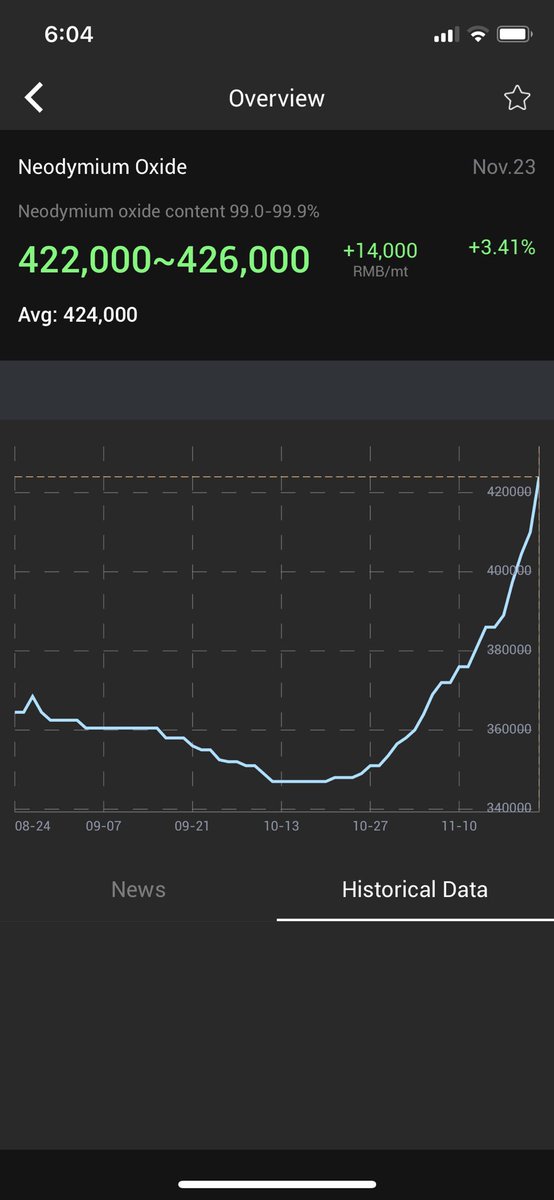Viewport: 554px width, 1200px height.
Task: Tap the 380000 y-axis label
Action: [509, 650]
